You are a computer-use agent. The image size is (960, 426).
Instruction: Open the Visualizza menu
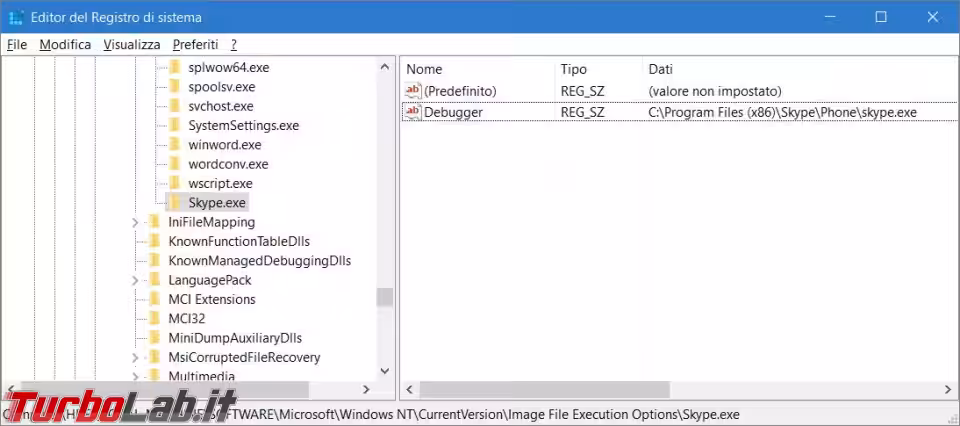(132, 45)
